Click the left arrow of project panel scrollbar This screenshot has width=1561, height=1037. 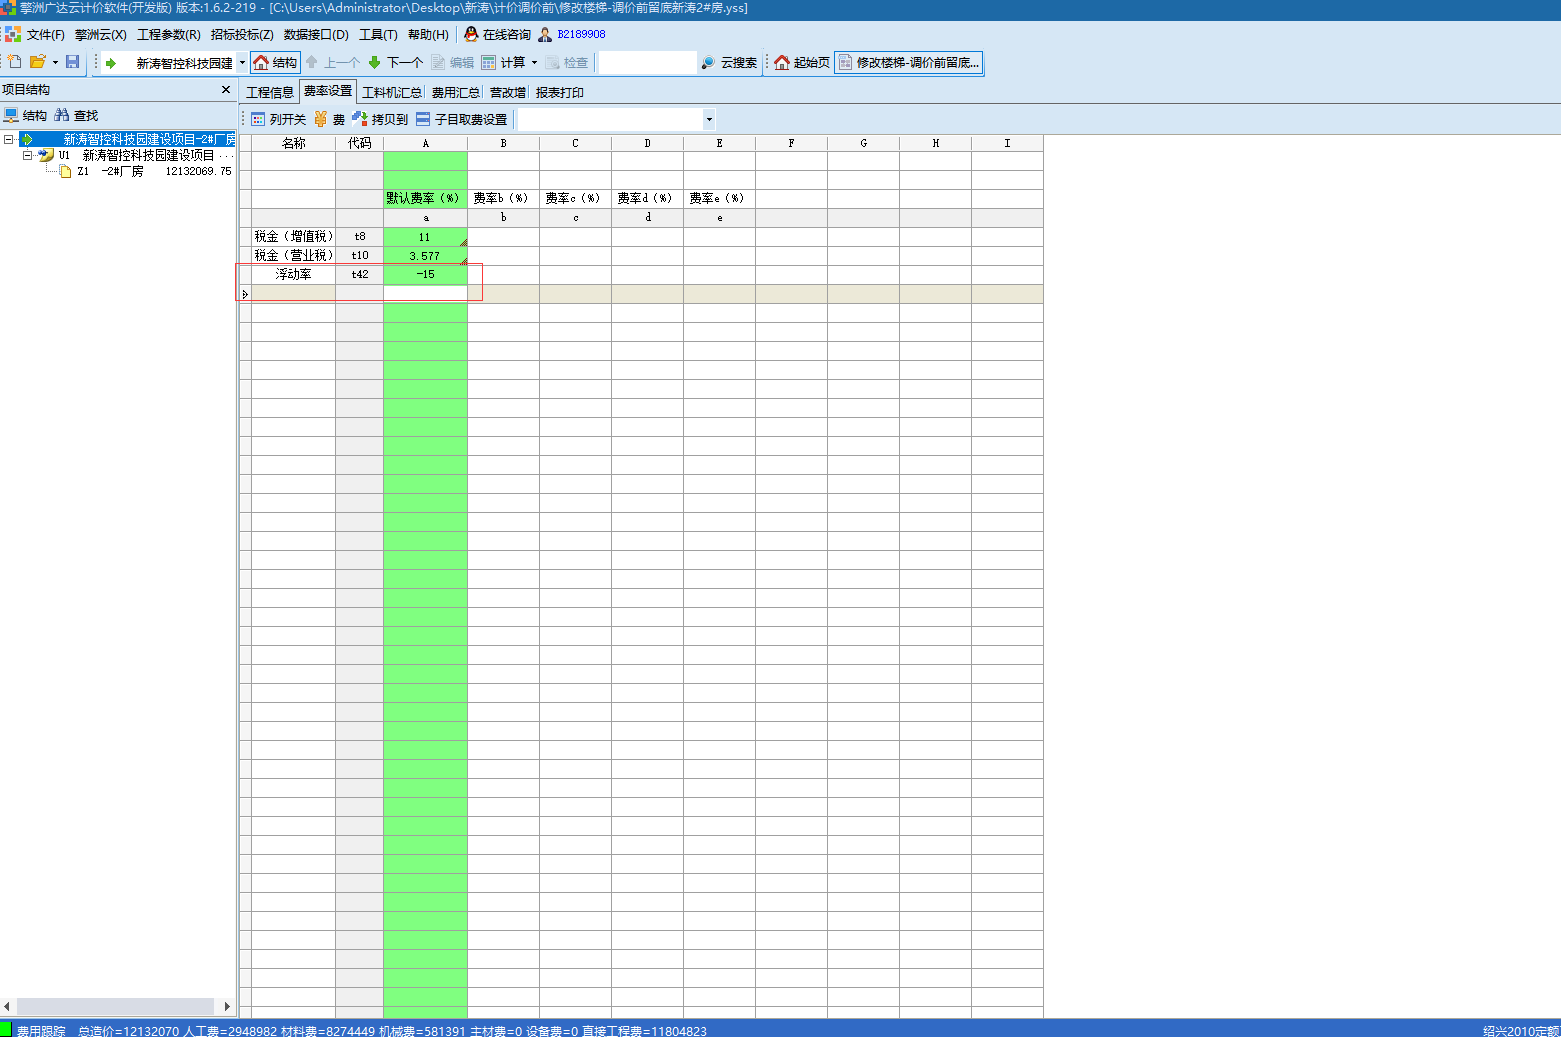tap(7, 1006)
